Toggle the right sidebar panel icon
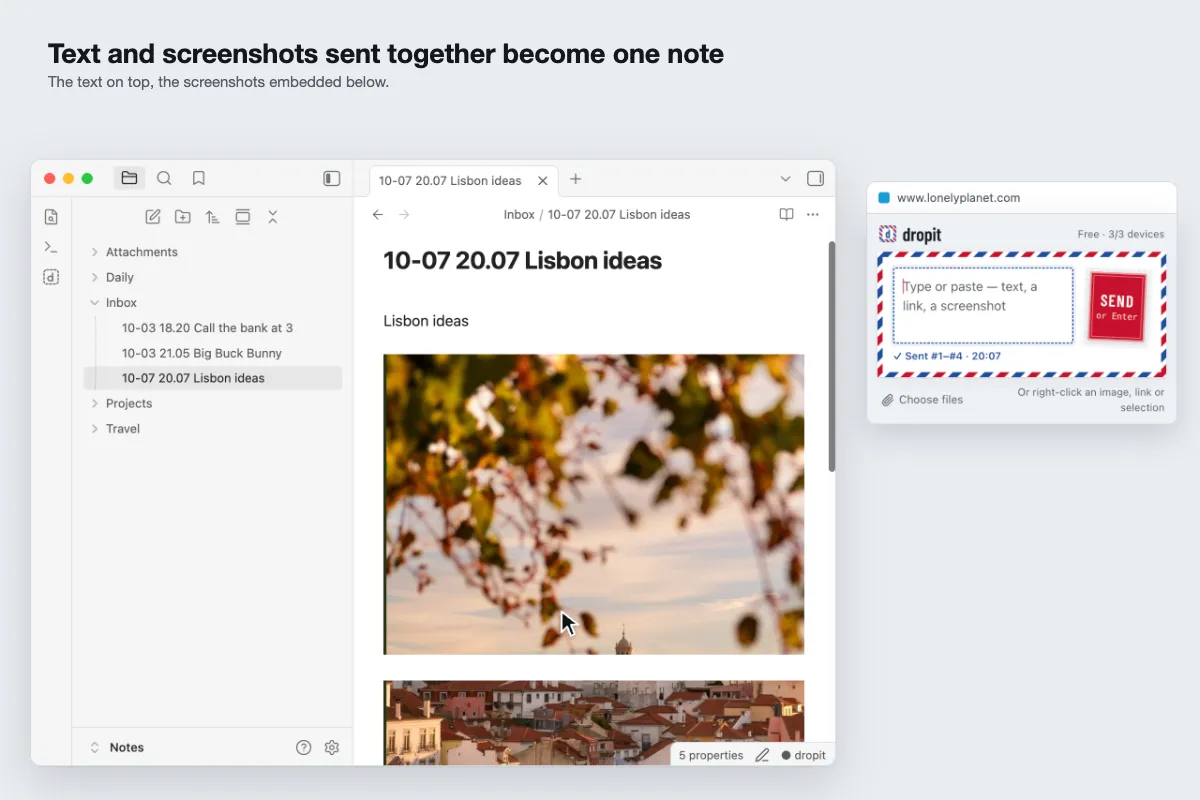Image resolution: width=1200 pixels, height=800 pixels. 815,179
